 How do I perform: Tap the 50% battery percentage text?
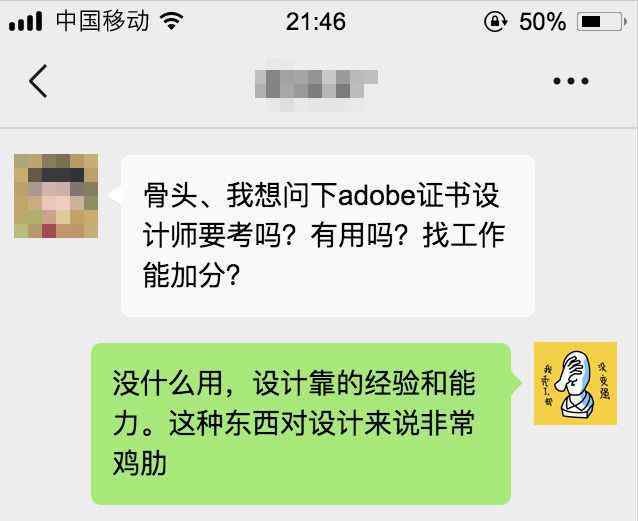tap(542, 21)
